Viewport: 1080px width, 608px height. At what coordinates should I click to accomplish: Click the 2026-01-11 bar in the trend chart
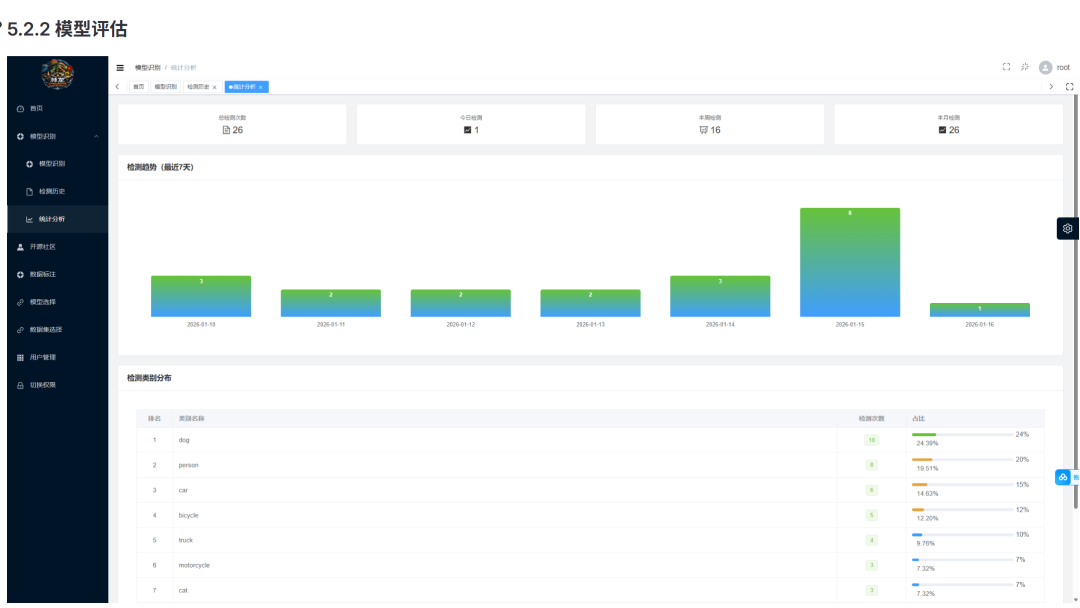click(331, 303)
